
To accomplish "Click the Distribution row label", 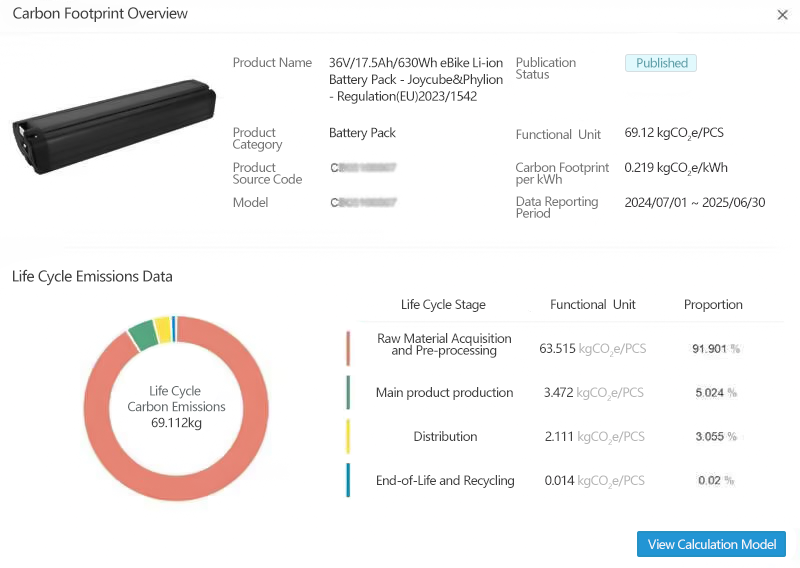I will click(x=445, y=437).
